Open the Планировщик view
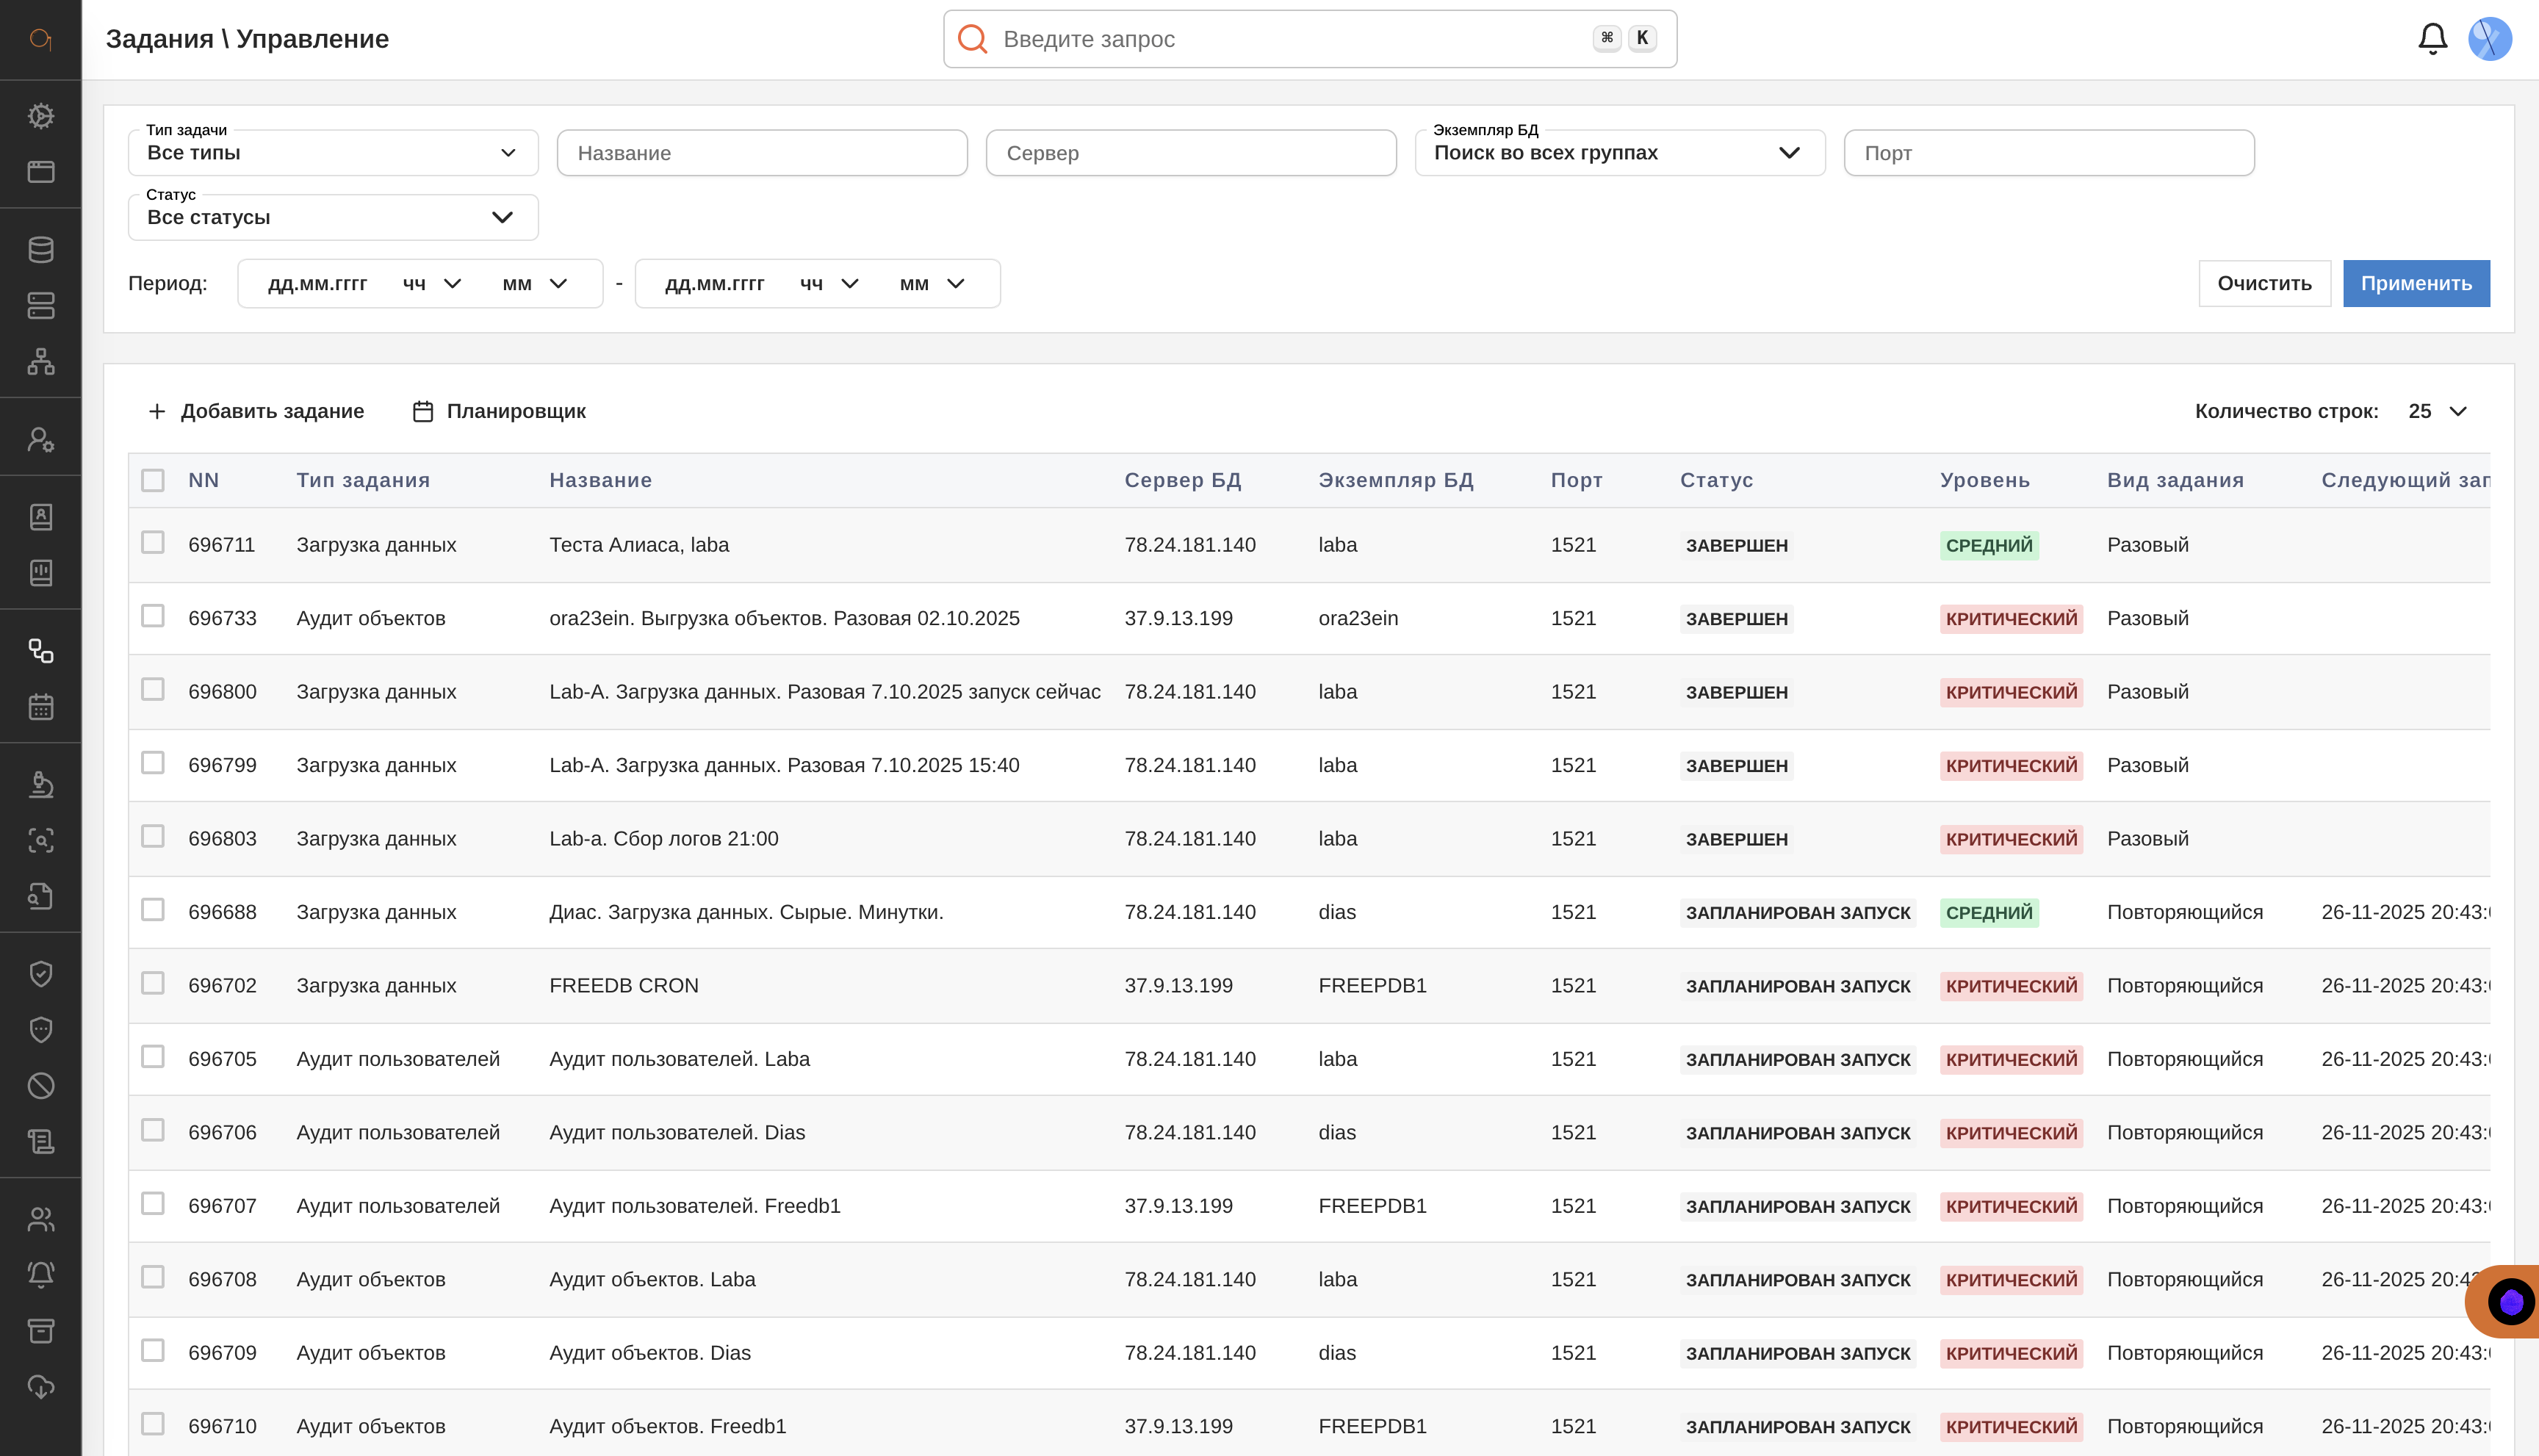The image size is (2539, 1456). coord(499,411)
